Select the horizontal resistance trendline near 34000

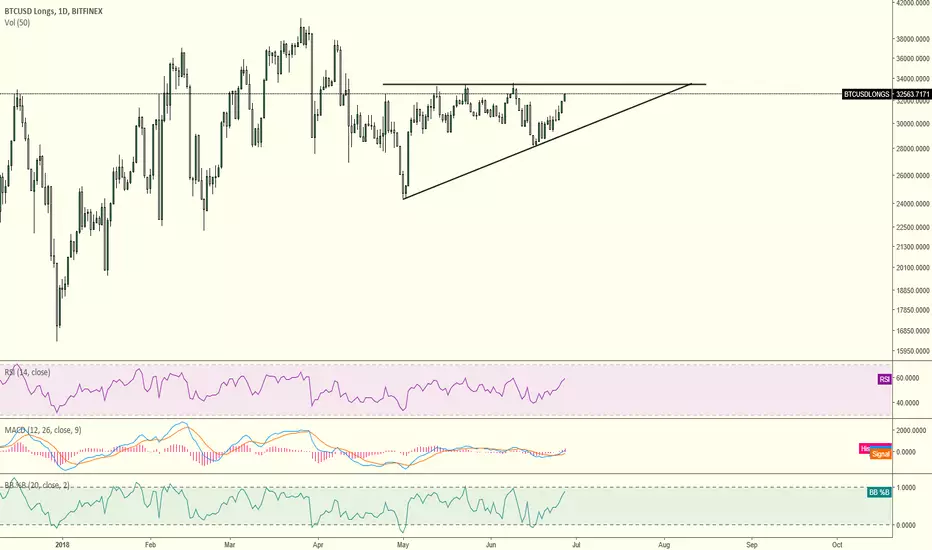(544, 84)
